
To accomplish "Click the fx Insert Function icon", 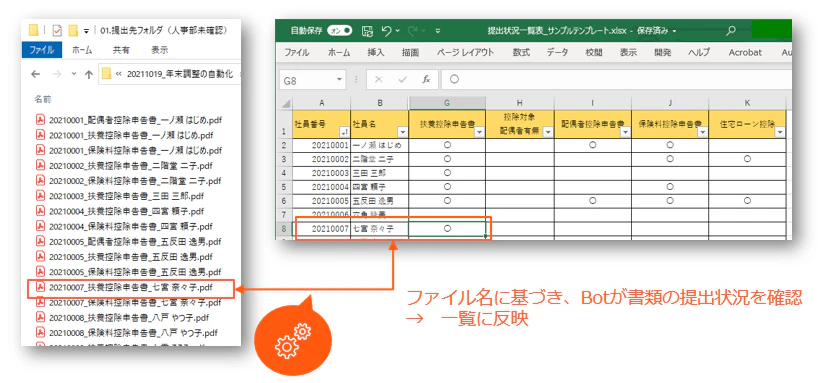I will point(426,79).
